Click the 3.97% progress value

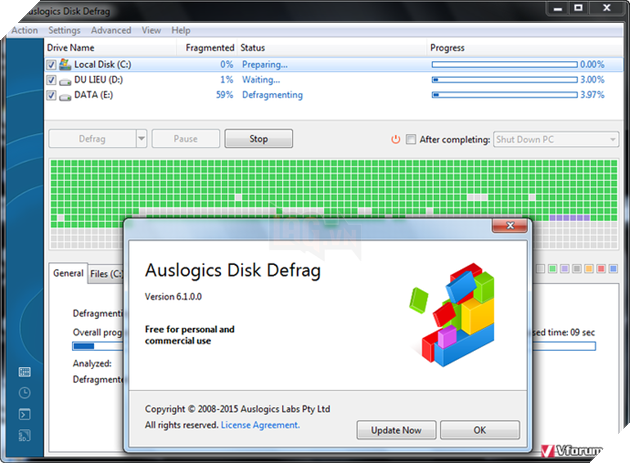click(x=592, y=95)
